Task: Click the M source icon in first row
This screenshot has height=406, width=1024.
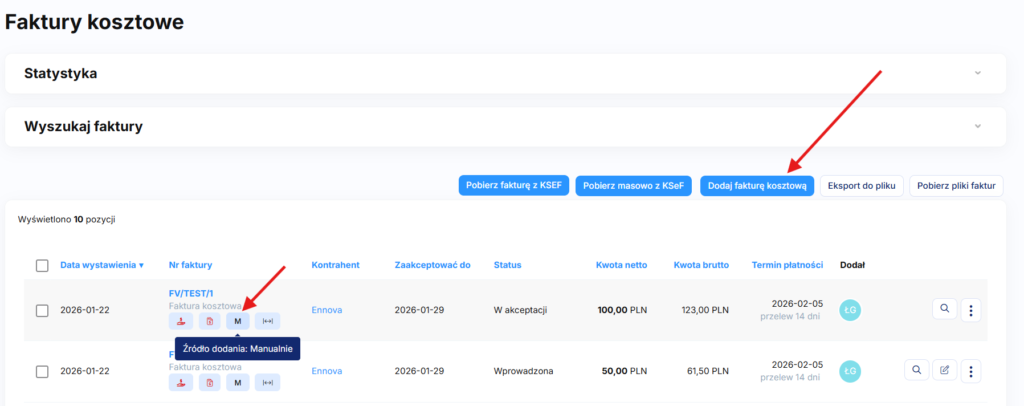Action: coord(238,321)
